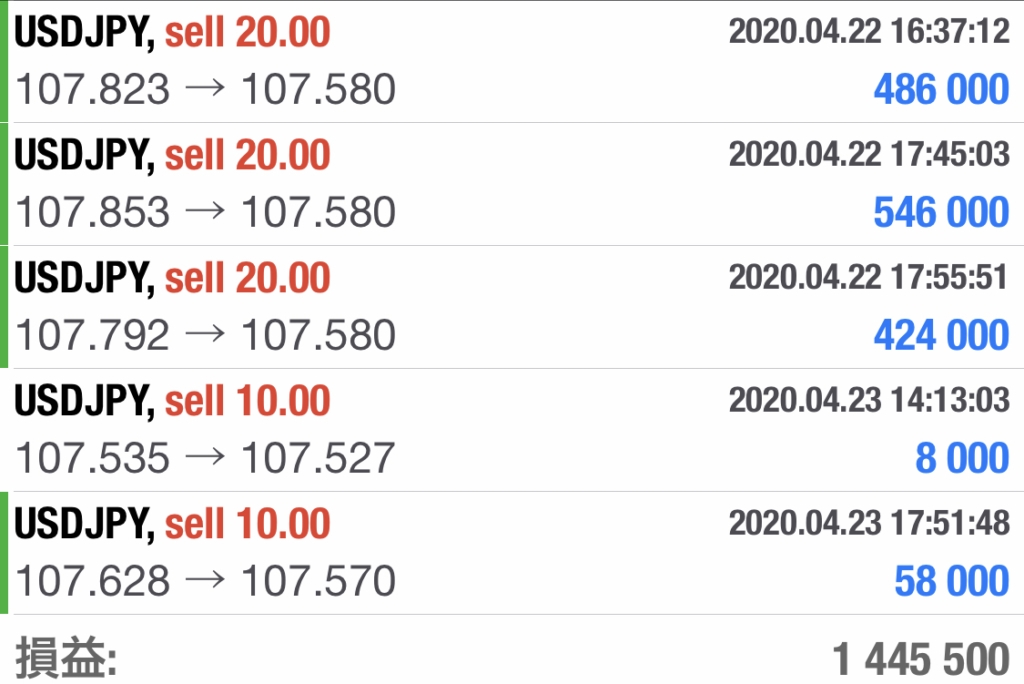Select the trade entered at 107.628
This screenshot has height=684, width=1024.
[x=512, y=553]
